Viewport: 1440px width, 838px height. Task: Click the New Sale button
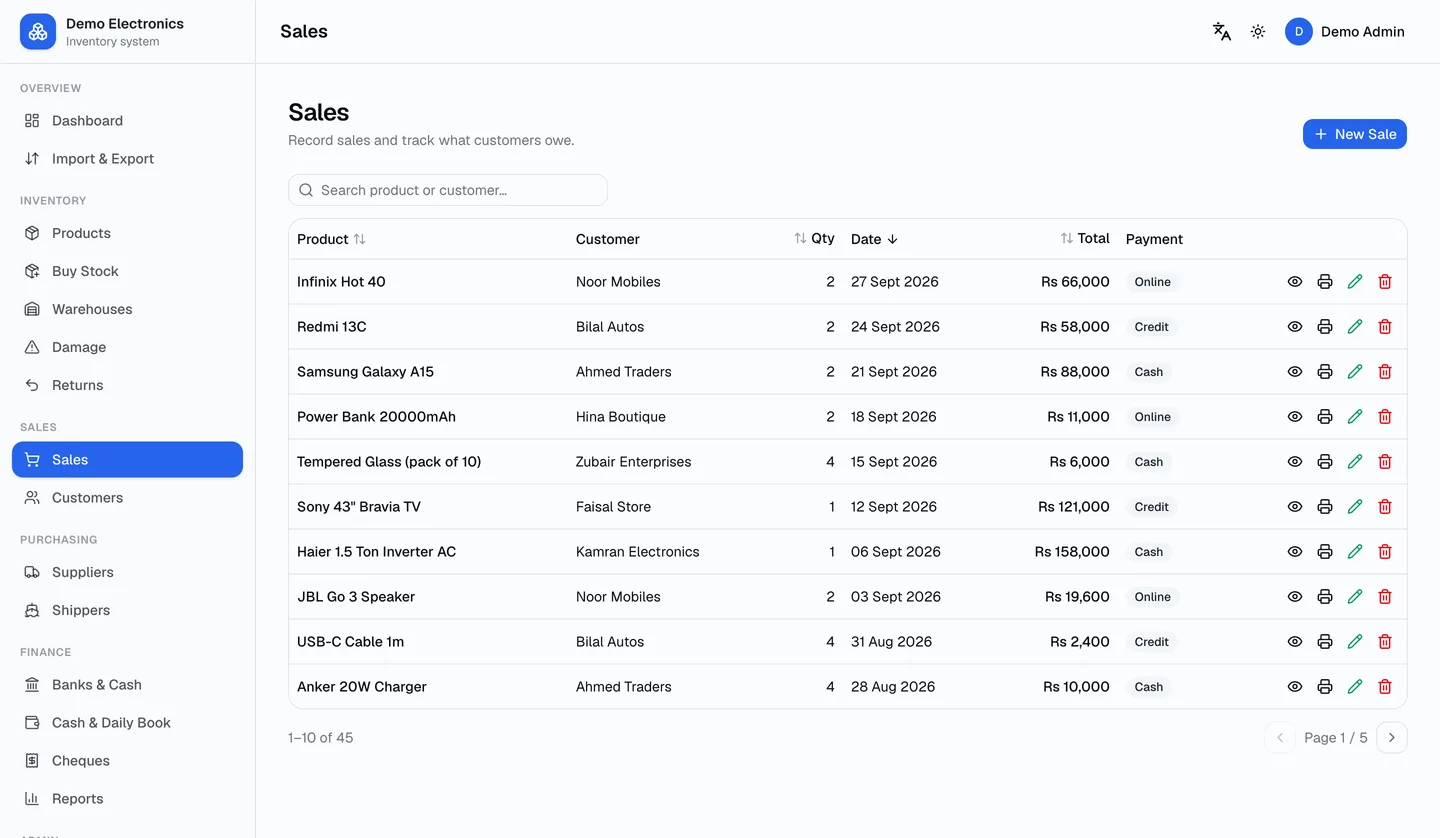click(x=1355, y=134)
